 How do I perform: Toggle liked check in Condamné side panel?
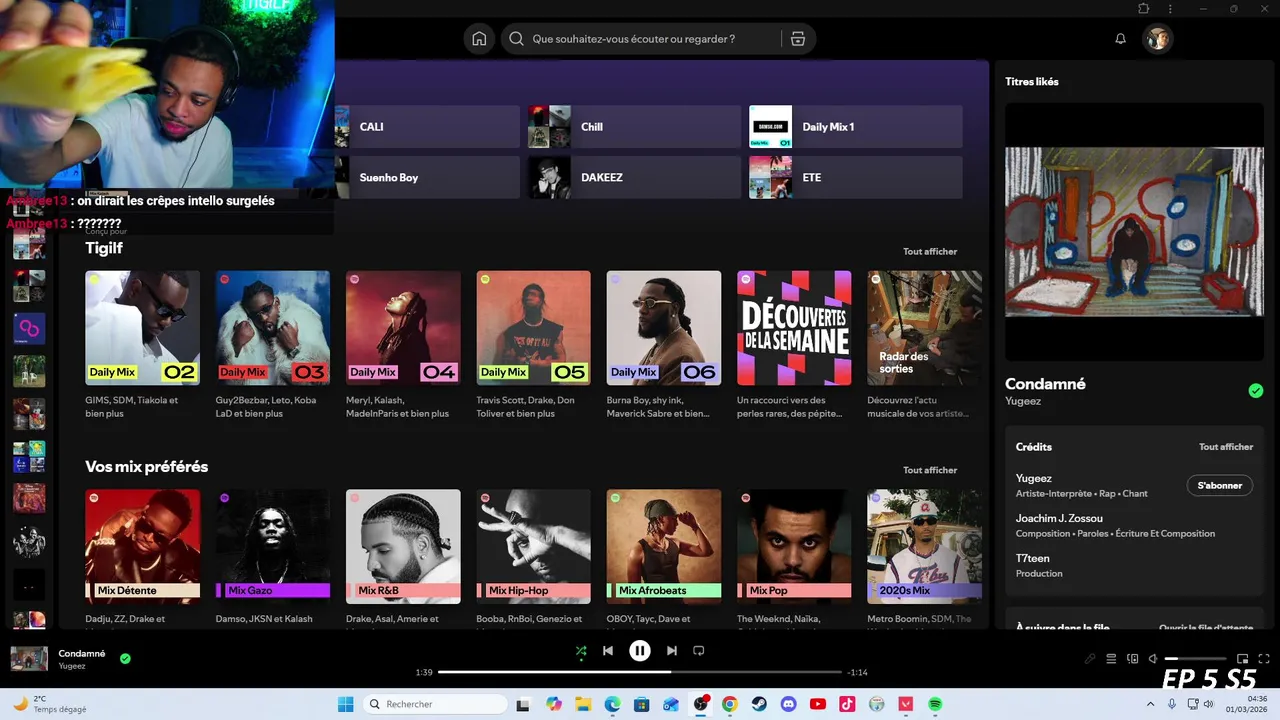pos(1256,390)
